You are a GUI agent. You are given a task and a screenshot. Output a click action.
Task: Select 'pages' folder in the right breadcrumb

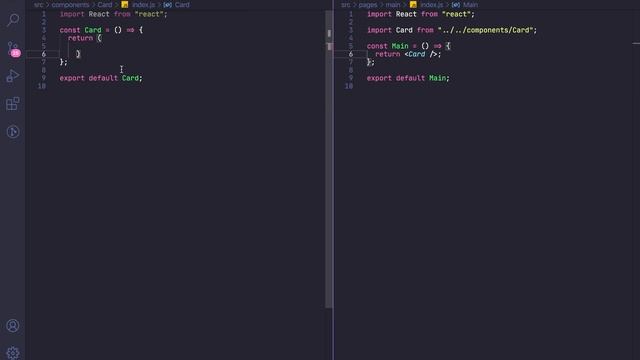[x=368, y=4]
